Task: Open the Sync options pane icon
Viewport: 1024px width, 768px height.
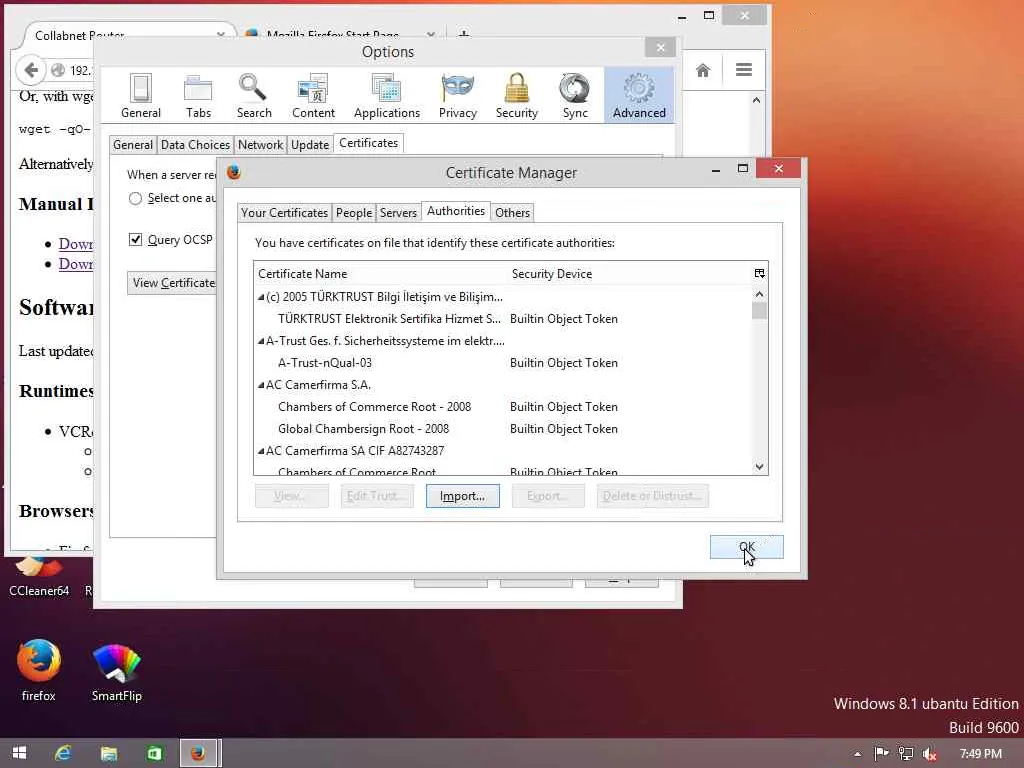Action: click(x=575, y=95)
